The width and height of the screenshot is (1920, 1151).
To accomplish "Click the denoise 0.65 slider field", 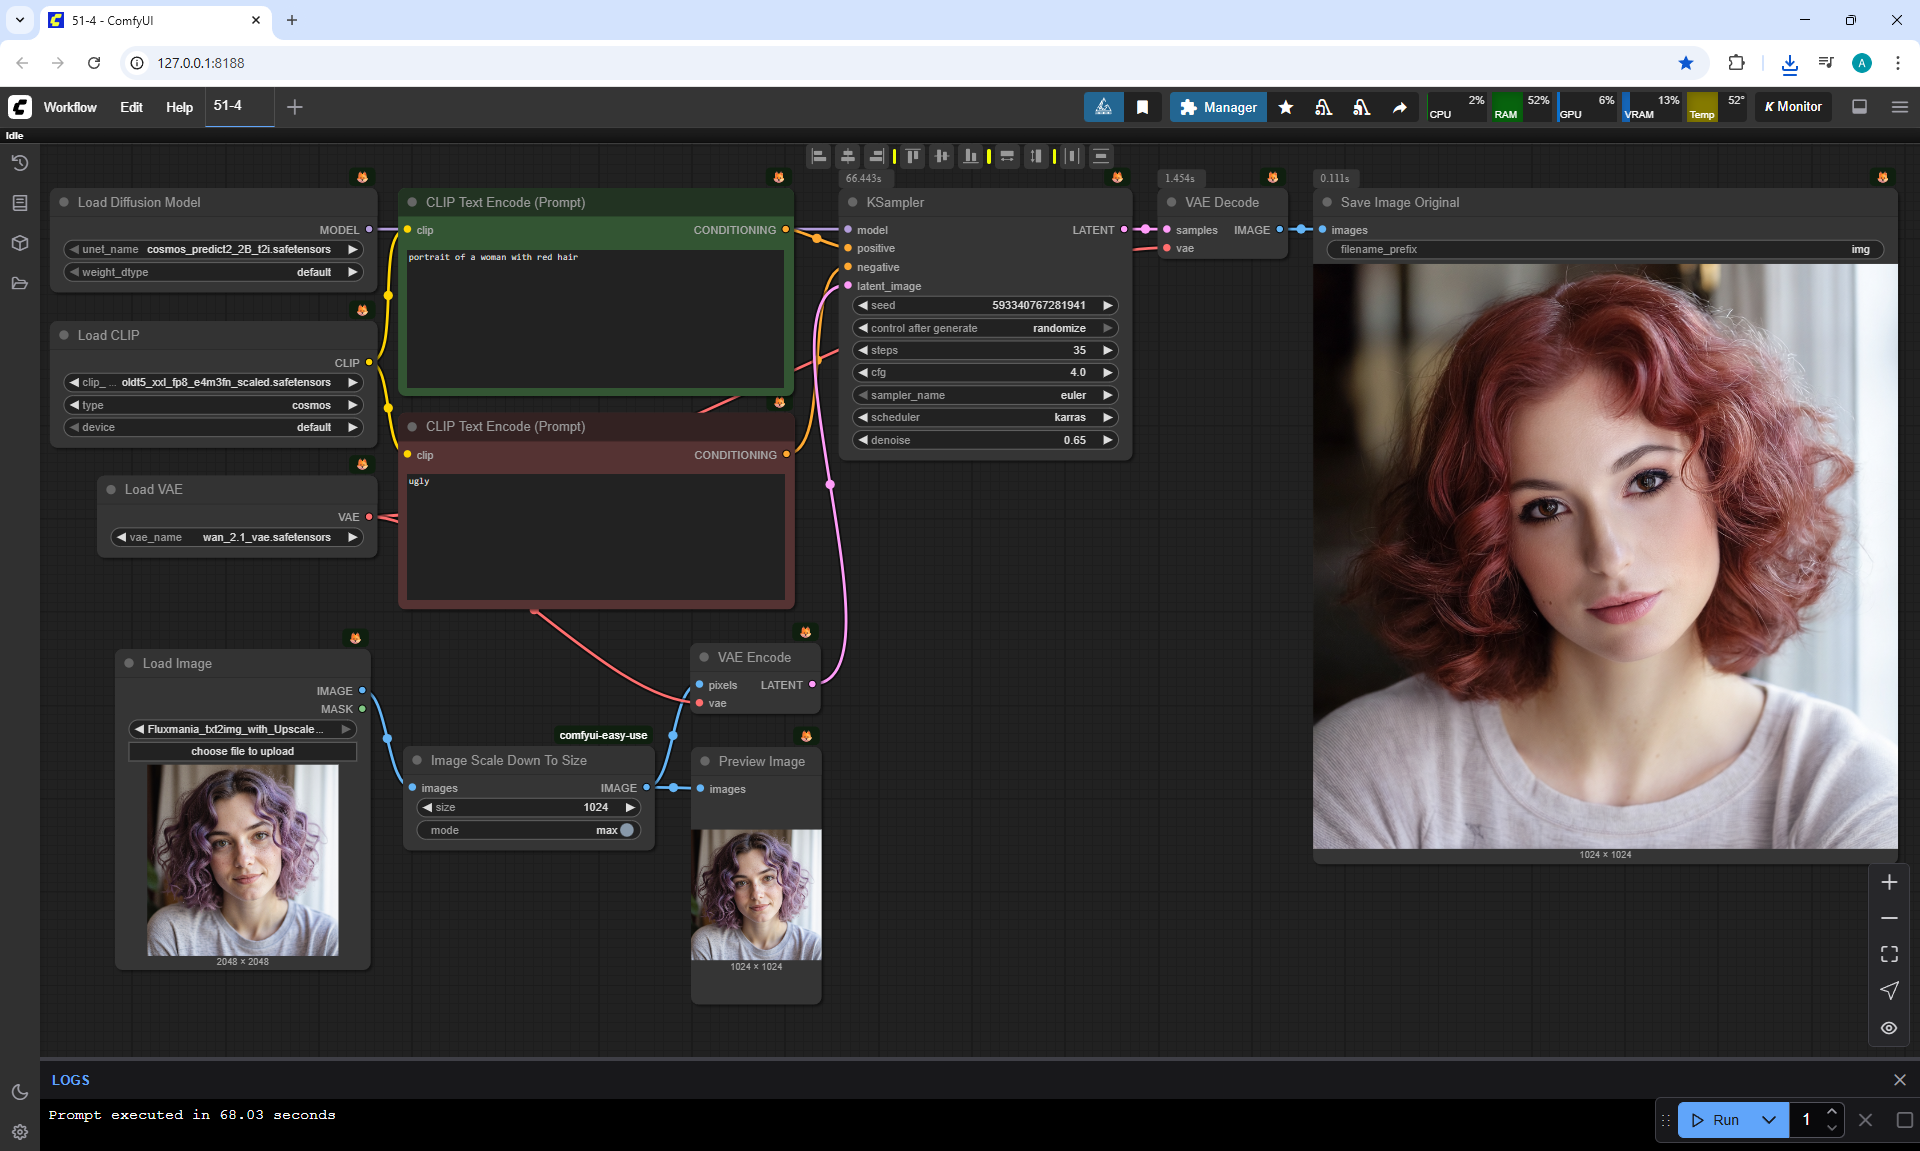I will 985,440.
